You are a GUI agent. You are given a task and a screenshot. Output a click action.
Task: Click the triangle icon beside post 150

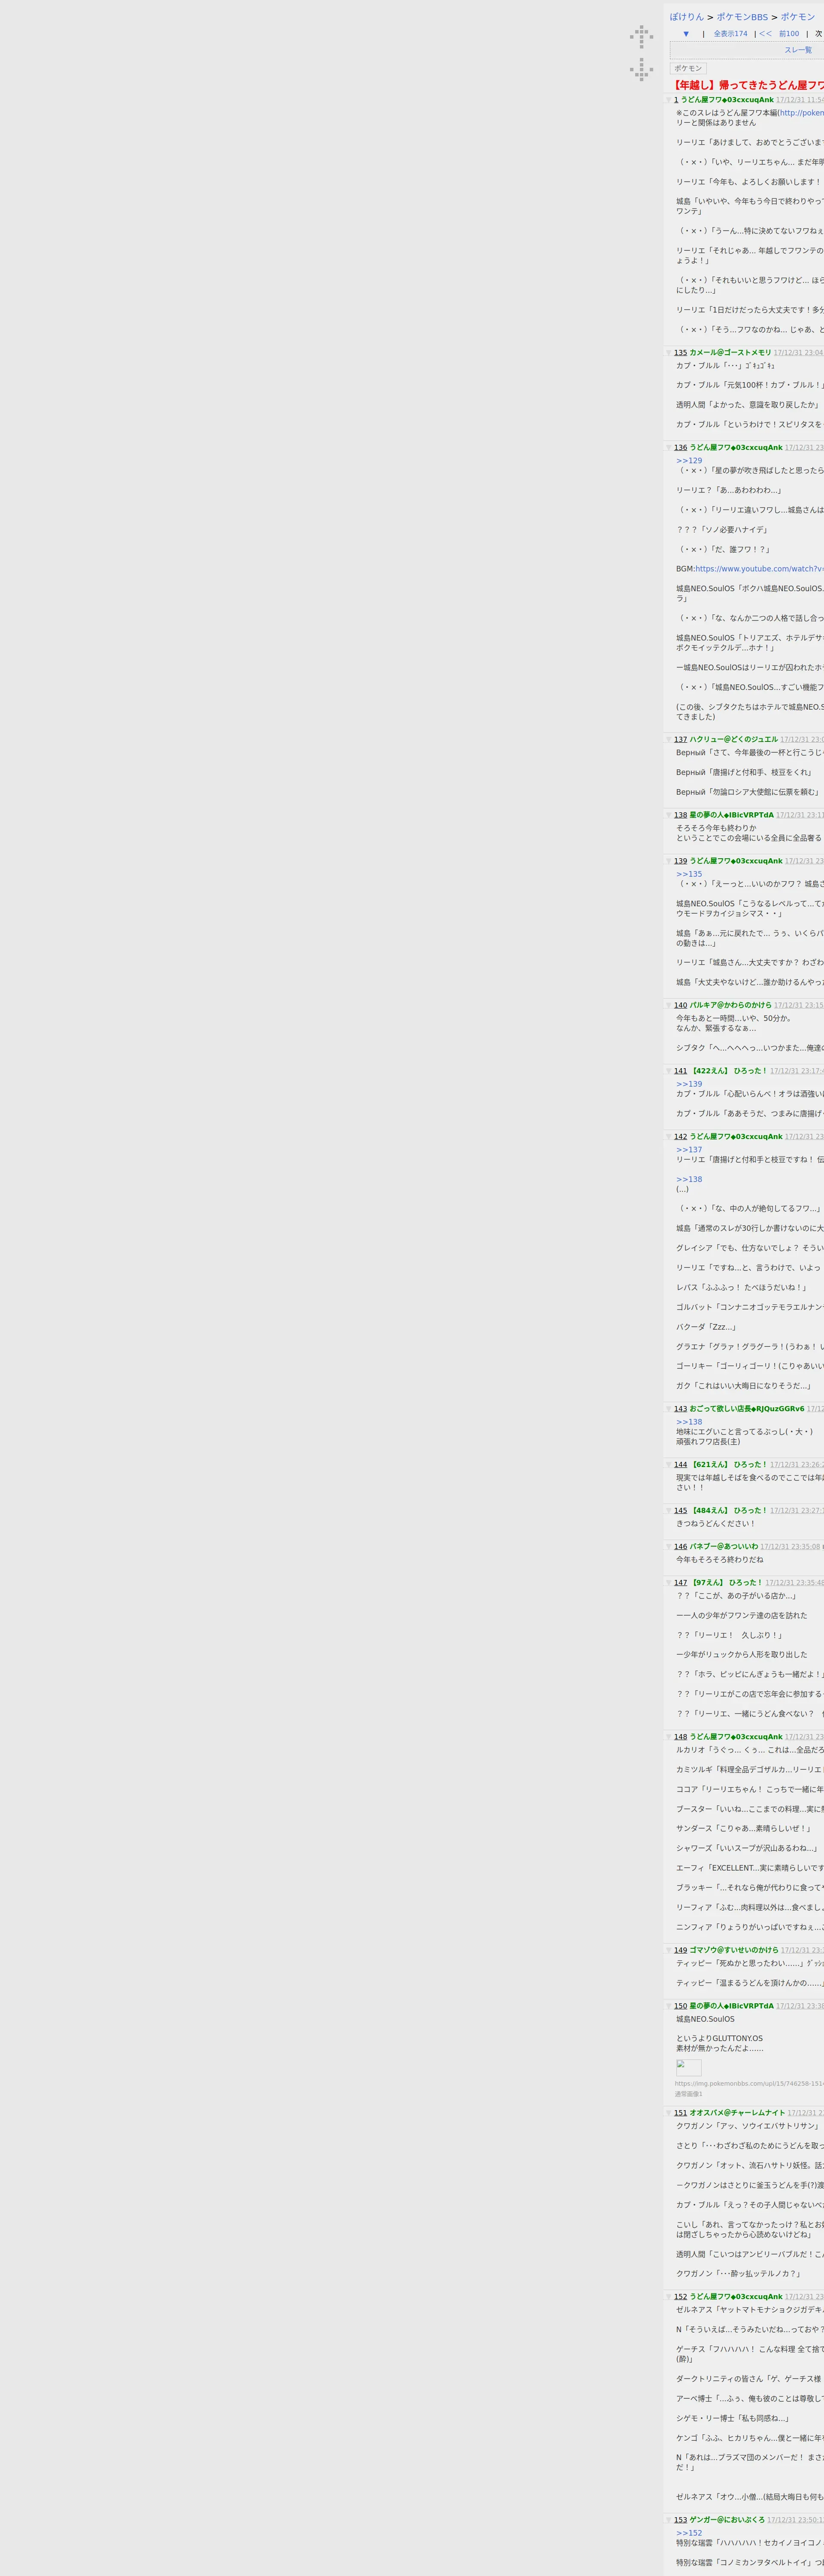(x=669, y=2006)
